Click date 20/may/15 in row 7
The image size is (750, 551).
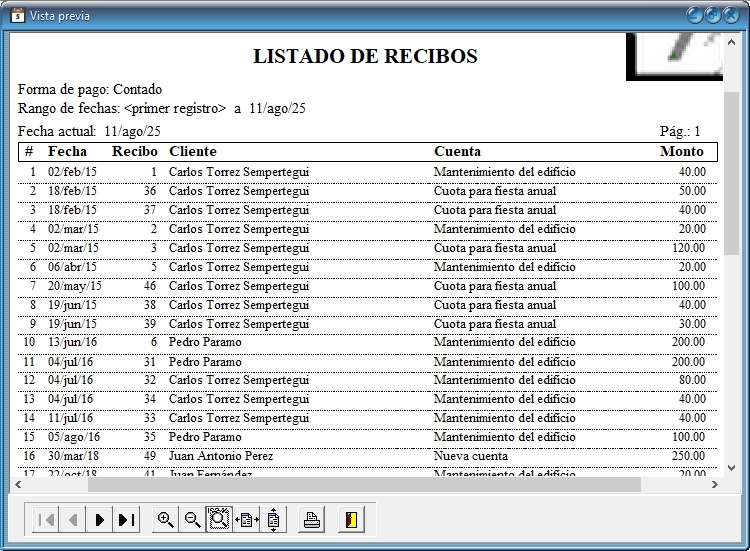coord(75,286)
